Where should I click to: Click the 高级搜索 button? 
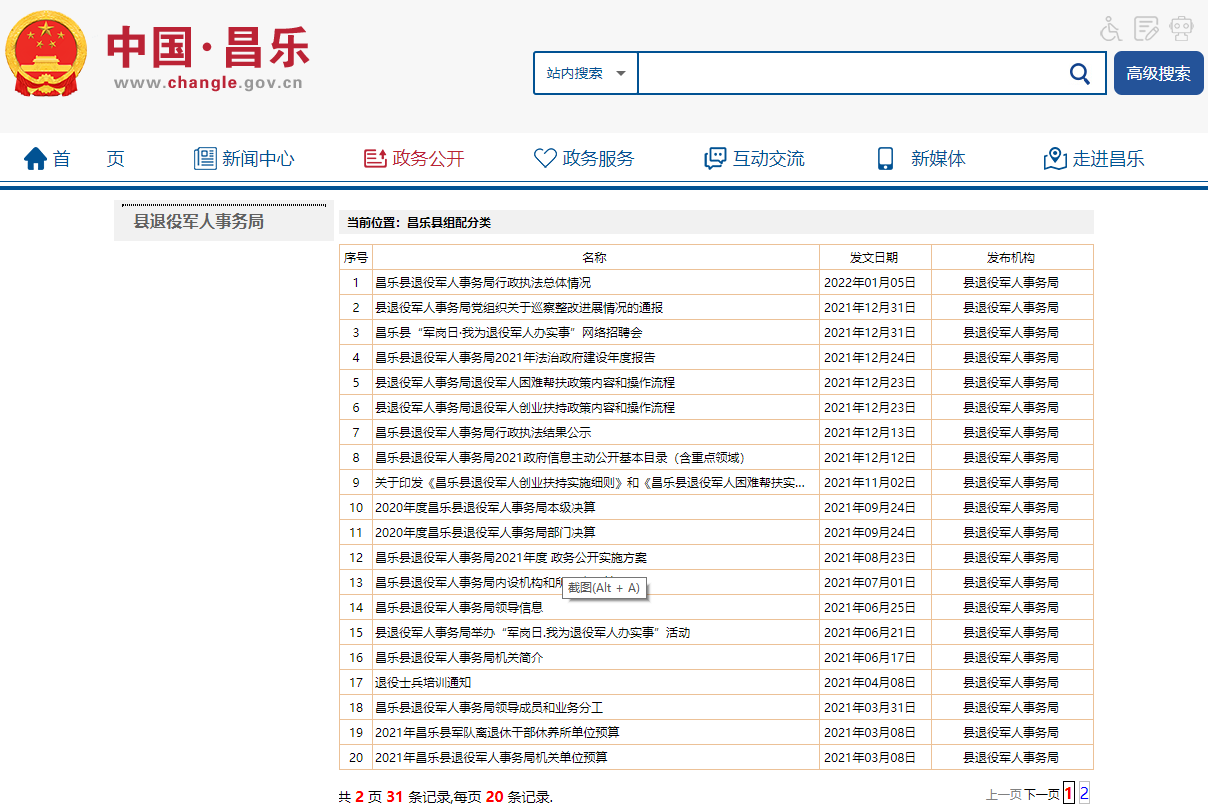1158,73
